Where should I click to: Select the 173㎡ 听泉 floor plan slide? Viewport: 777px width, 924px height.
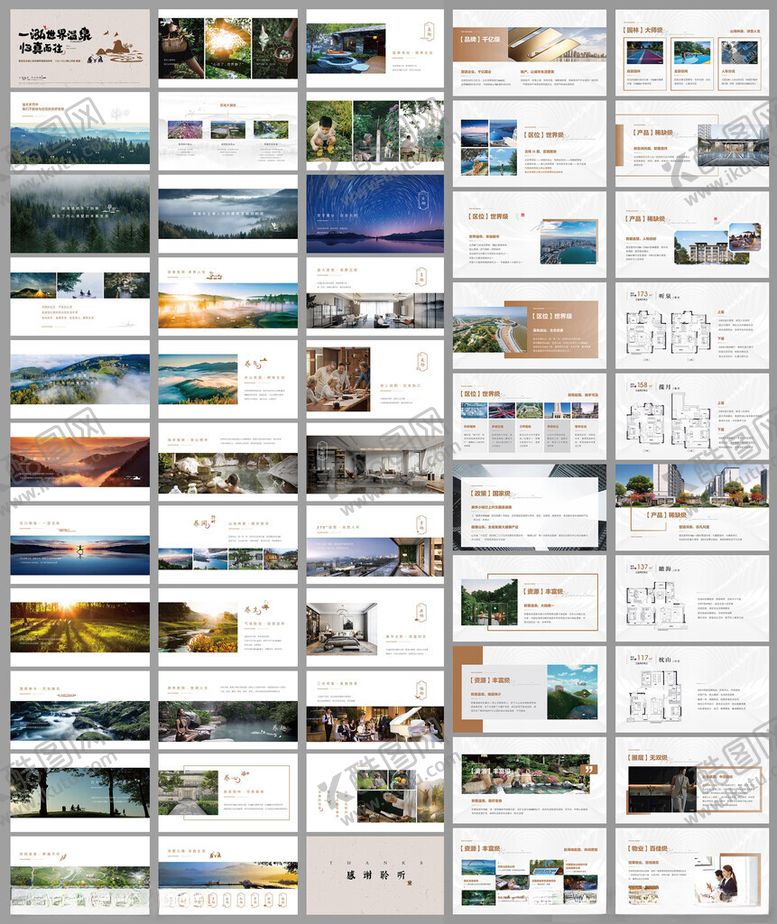pyautogui.click(x=692, y=322)
